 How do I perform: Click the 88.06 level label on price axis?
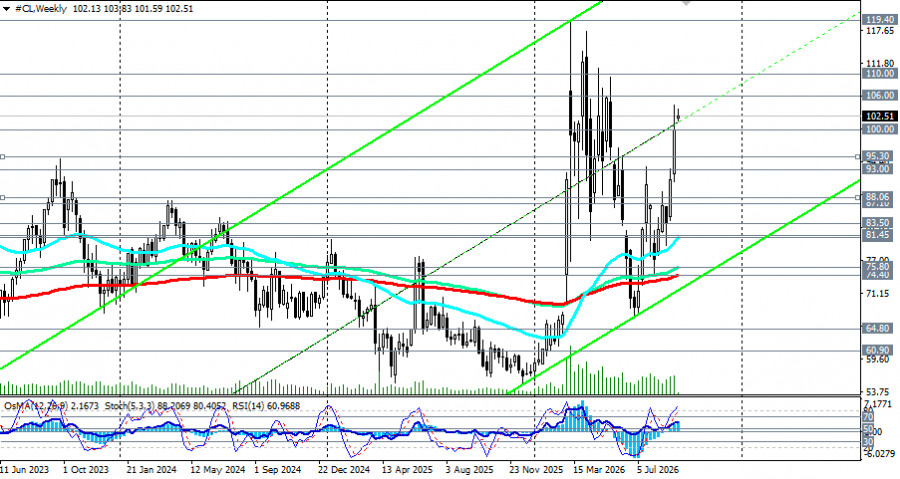coord(880,197)
